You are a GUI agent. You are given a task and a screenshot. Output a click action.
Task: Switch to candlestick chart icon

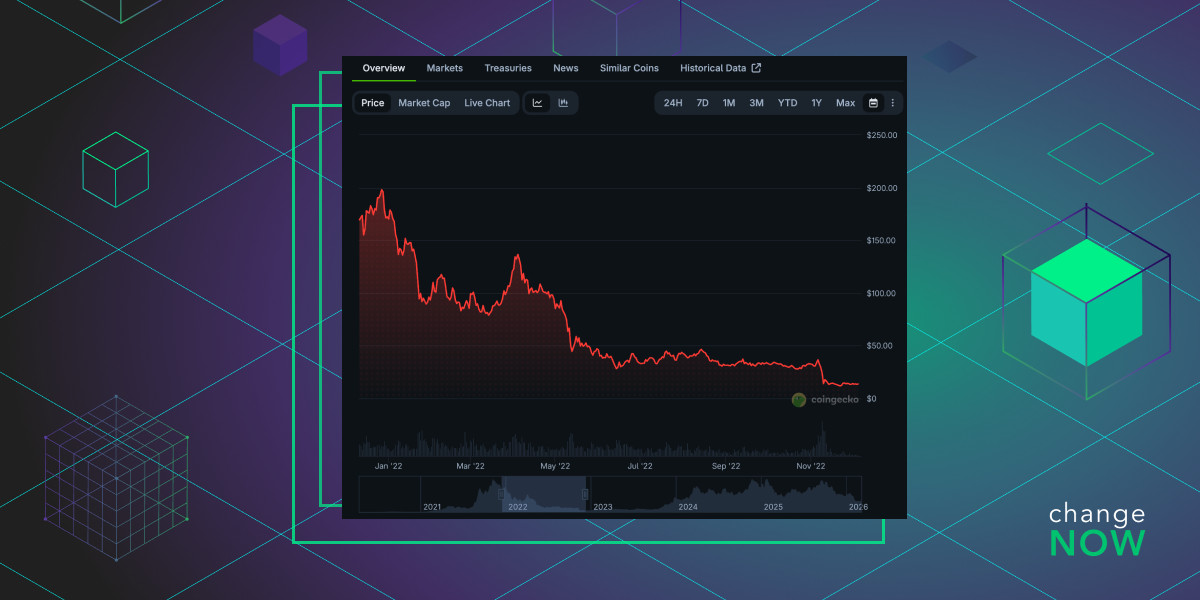tap(563, 103)
